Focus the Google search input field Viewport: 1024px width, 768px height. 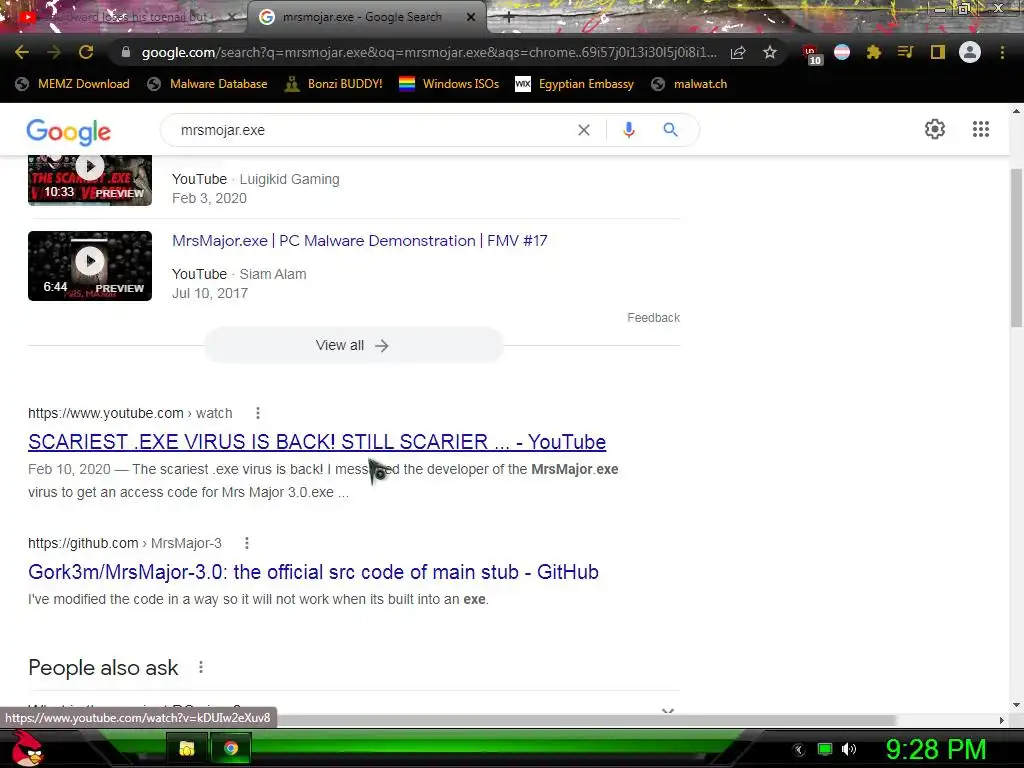click(372, 130)
